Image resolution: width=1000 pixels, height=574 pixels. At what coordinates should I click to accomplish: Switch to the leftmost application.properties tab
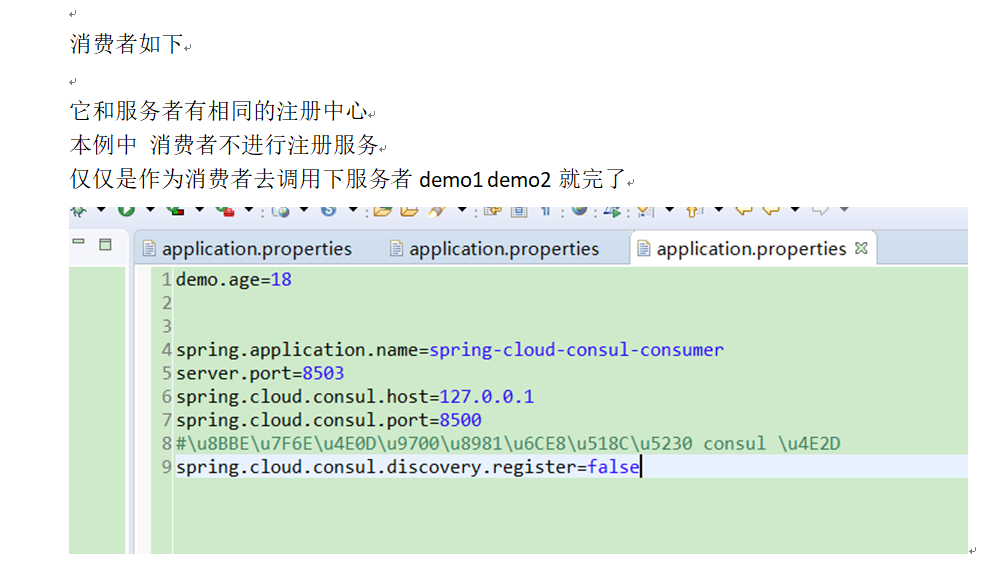click(247, 249)
